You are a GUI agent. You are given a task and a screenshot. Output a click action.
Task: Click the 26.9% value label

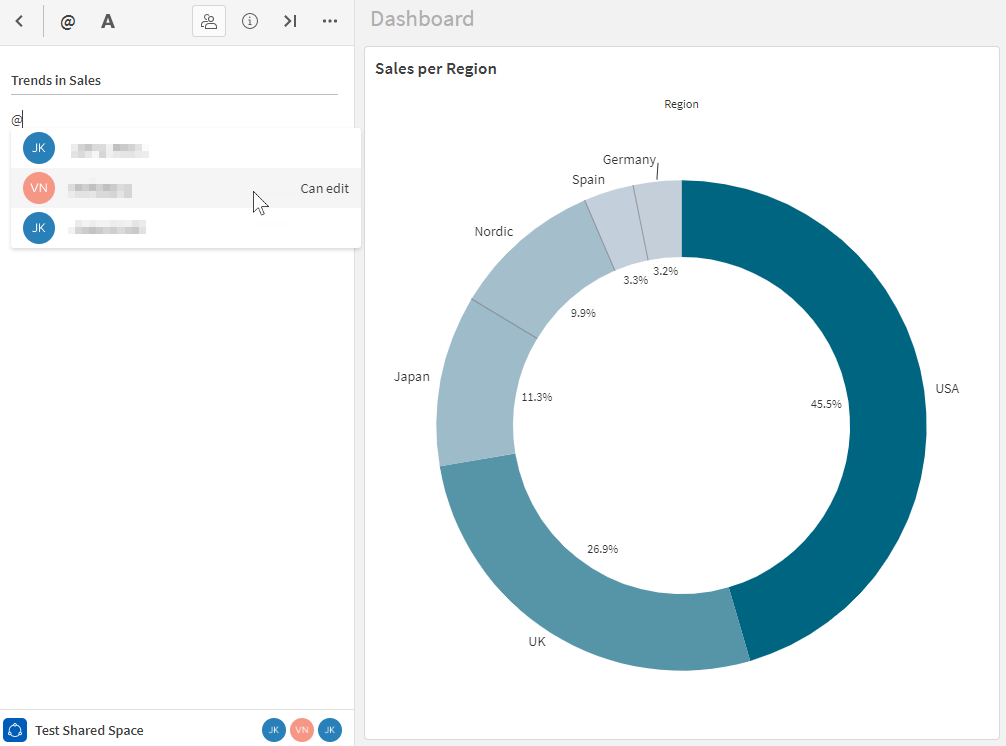602,549
